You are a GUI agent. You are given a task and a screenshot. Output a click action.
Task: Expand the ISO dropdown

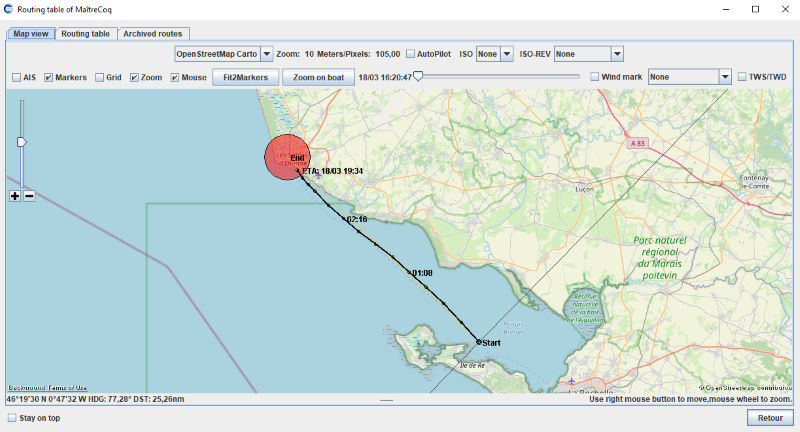pyautogui.click(x=507, y=54)
